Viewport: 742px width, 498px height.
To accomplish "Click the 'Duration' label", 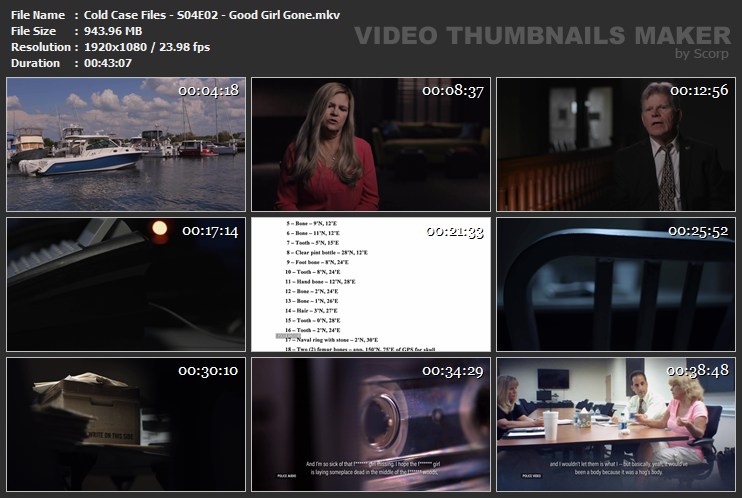I will point(35,63).
